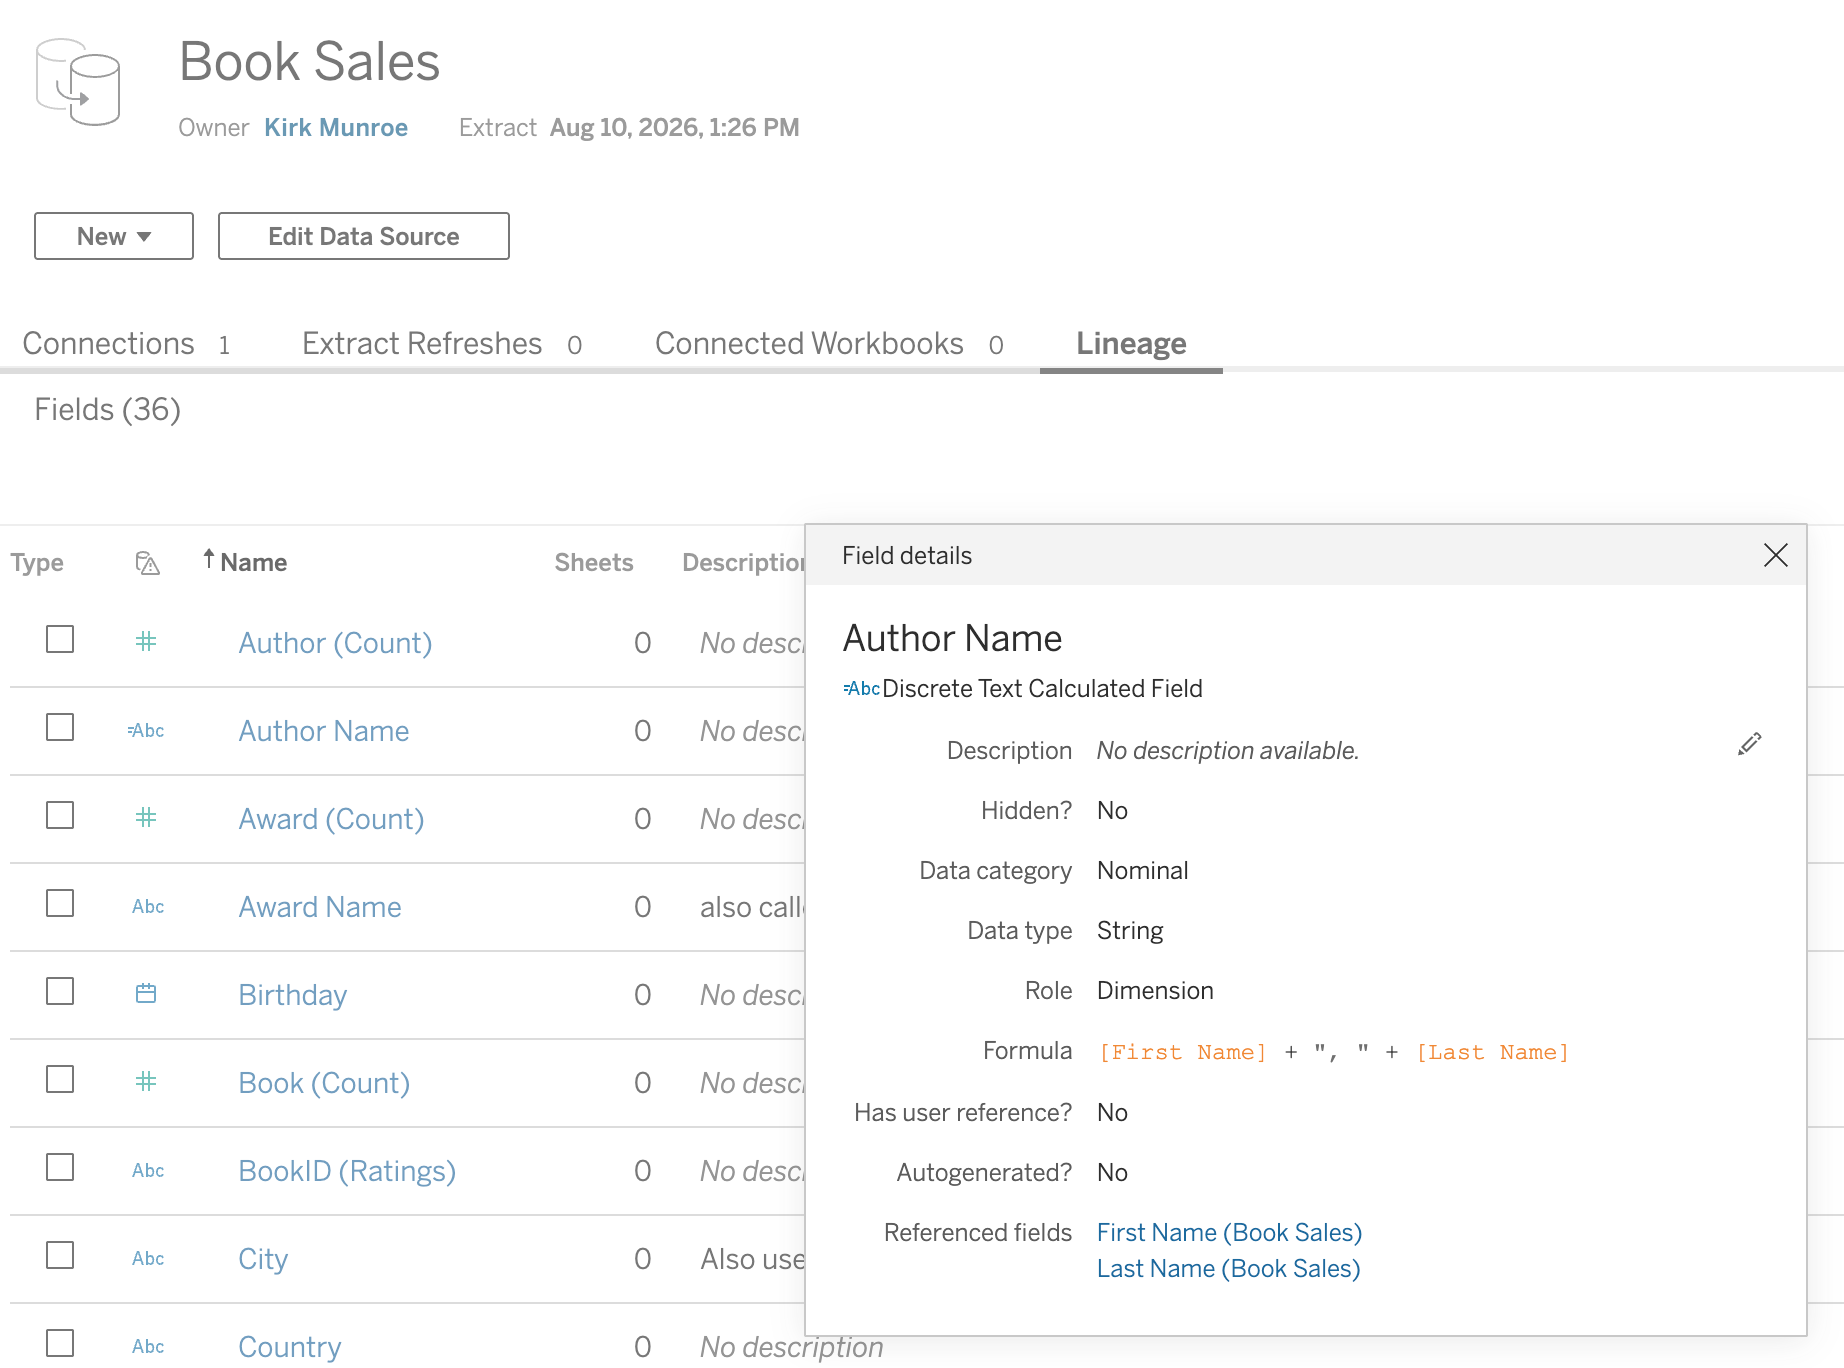This screenshot has width=1844, height=1368.
Task: Open owner Kirk Munroe's profile link
Action: tap(336, 128)
